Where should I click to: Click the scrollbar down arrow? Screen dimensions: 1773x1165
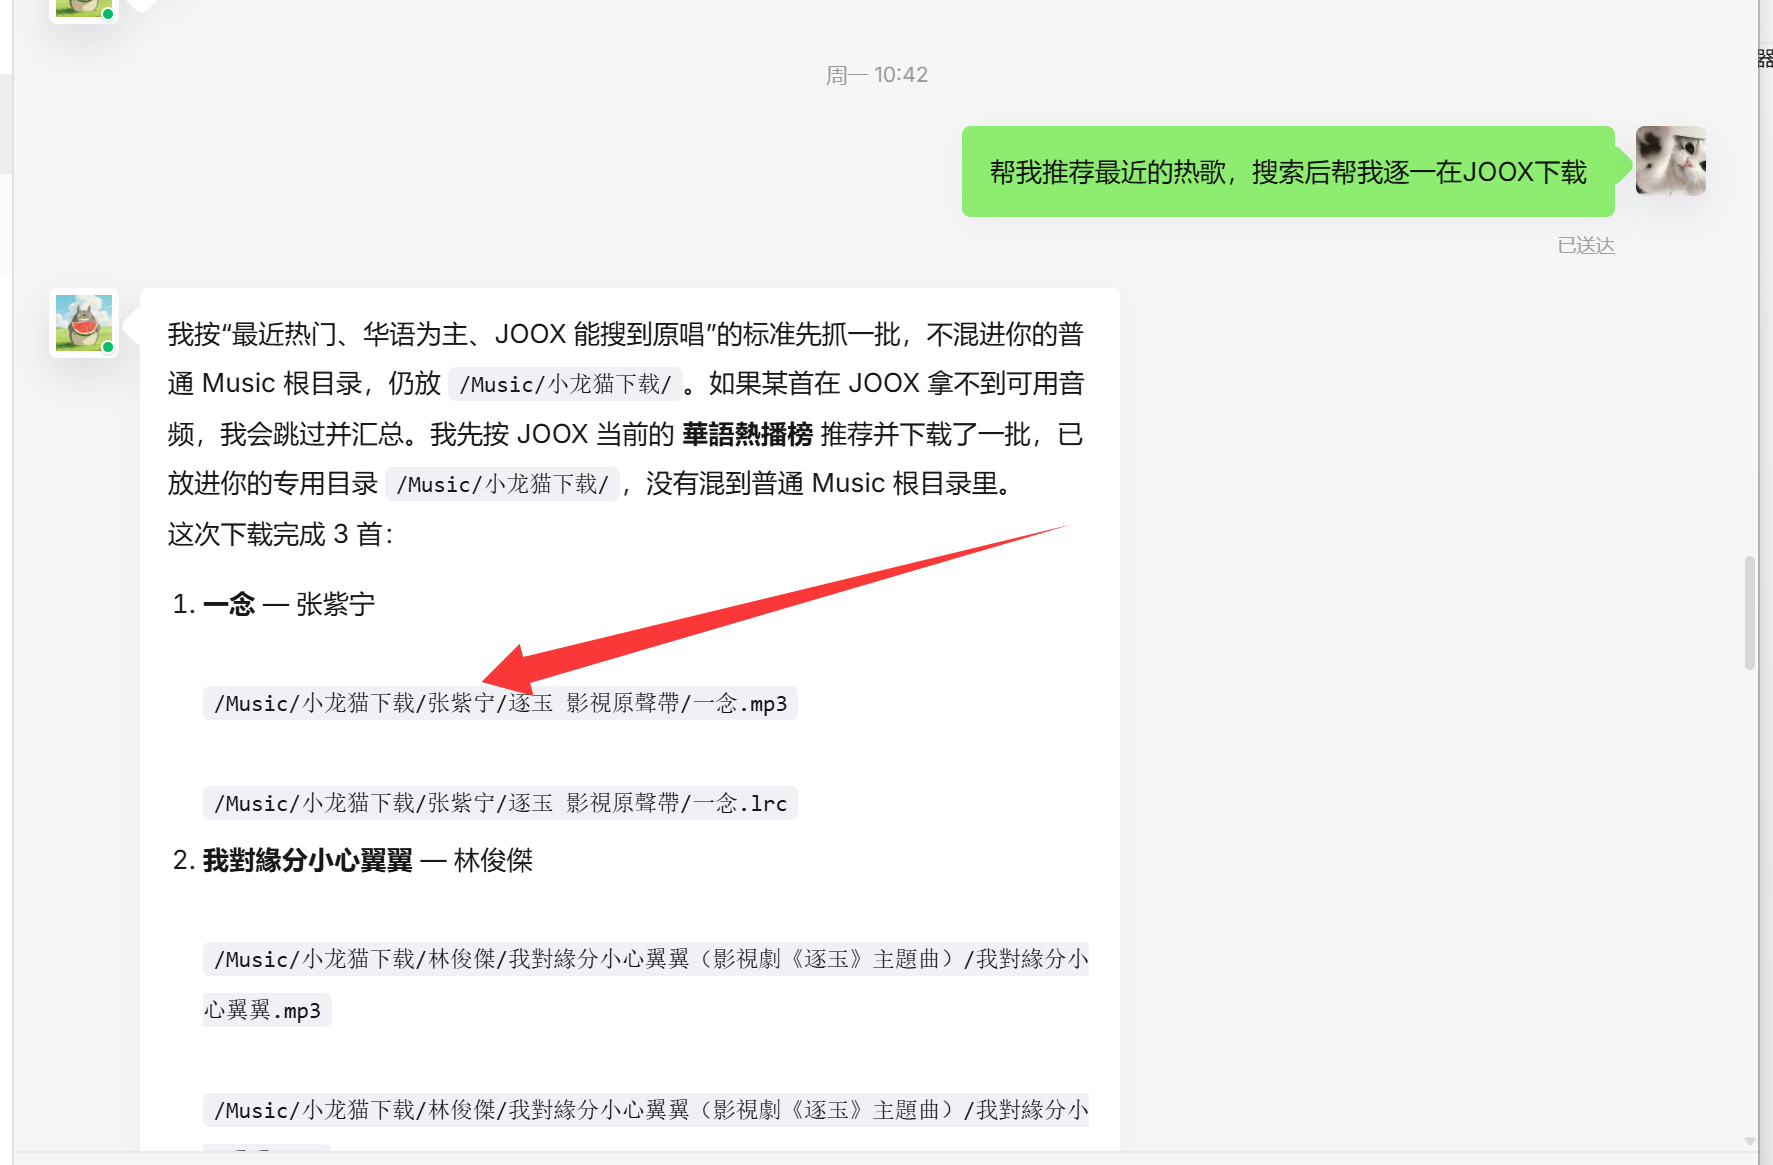tap(1749, 1141)
